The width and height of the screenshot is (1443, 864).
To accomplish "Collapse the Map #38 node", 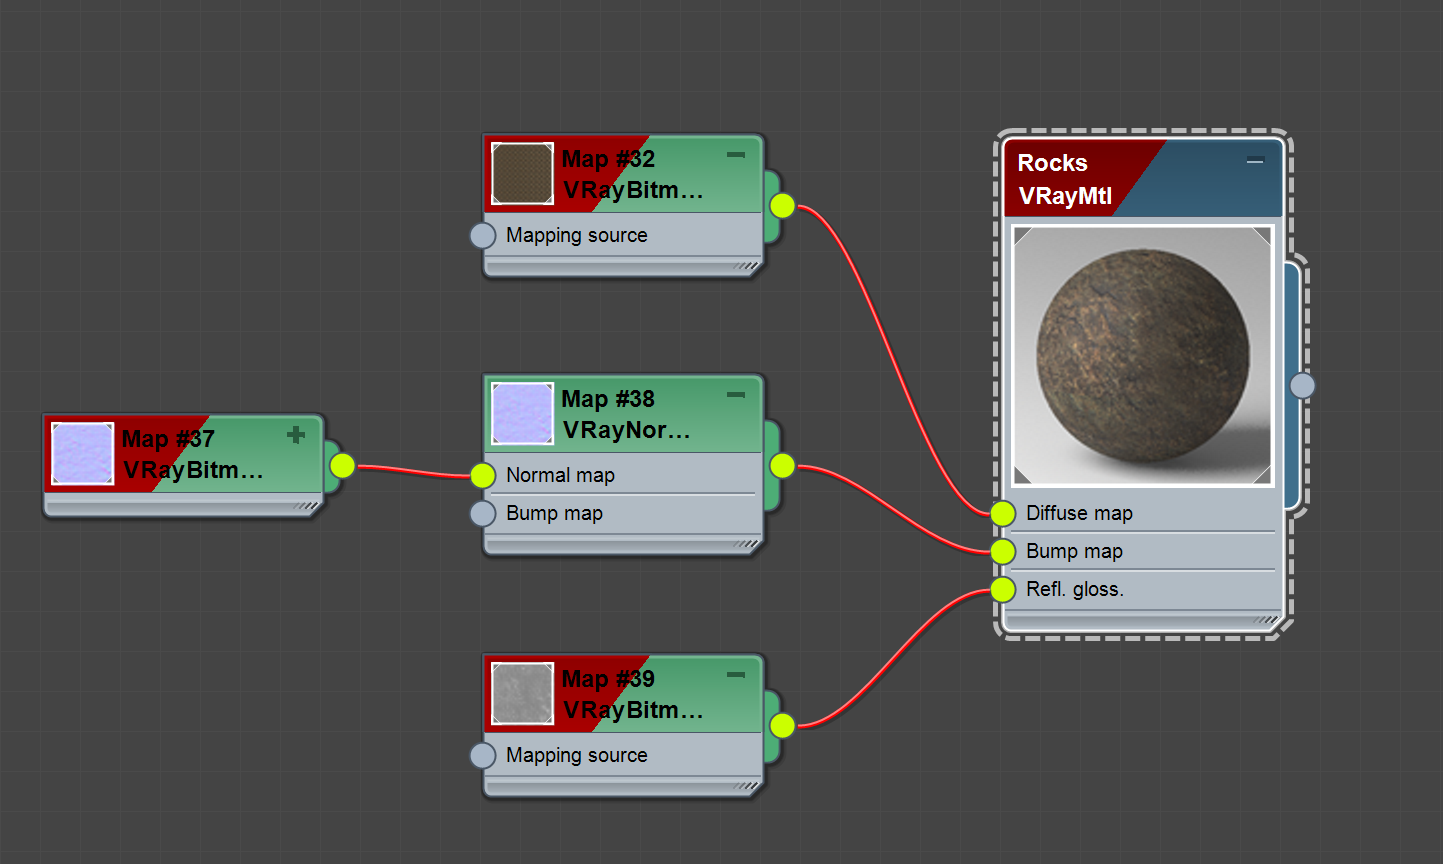I will point(736,395).
